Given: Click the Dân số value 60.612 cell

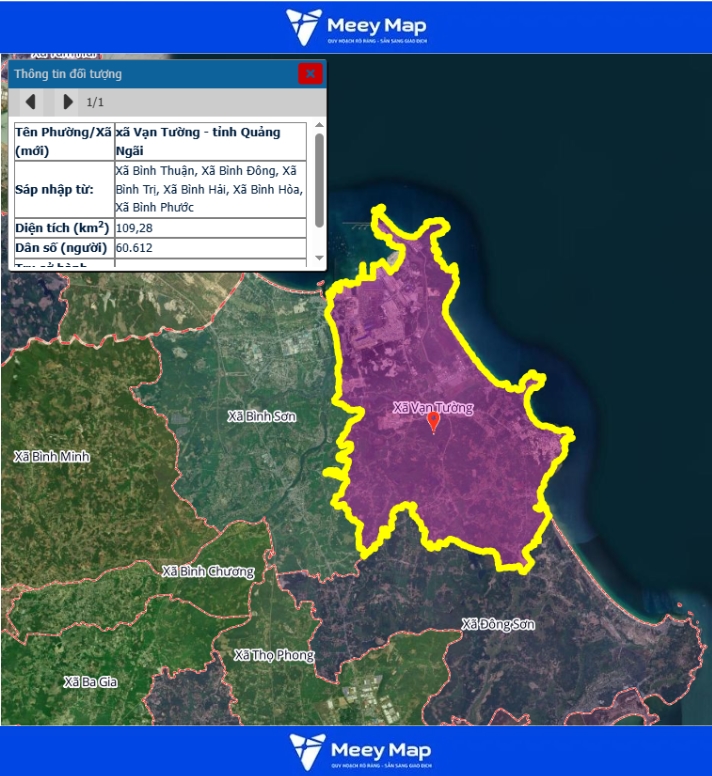Looking at the screenshot, I should pos(210,248).
